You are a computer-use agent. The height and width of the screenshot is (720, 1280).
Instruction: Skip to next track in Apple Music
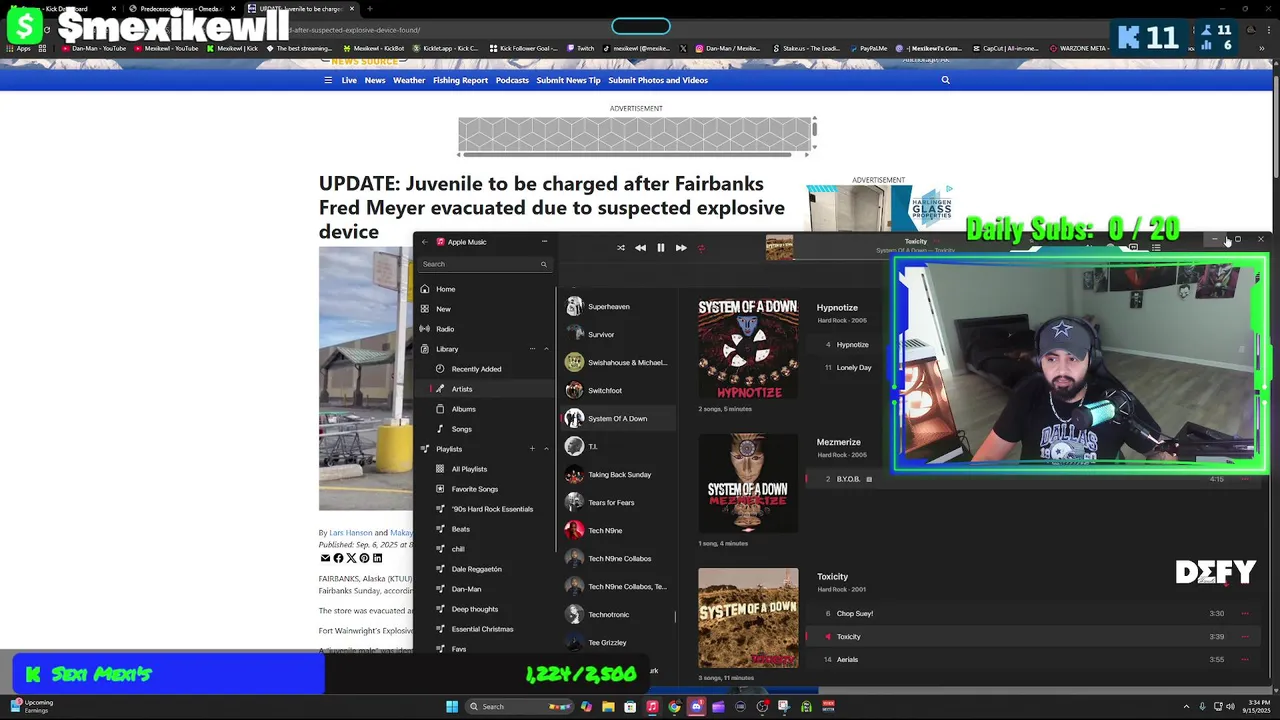(x=681, y=248)
